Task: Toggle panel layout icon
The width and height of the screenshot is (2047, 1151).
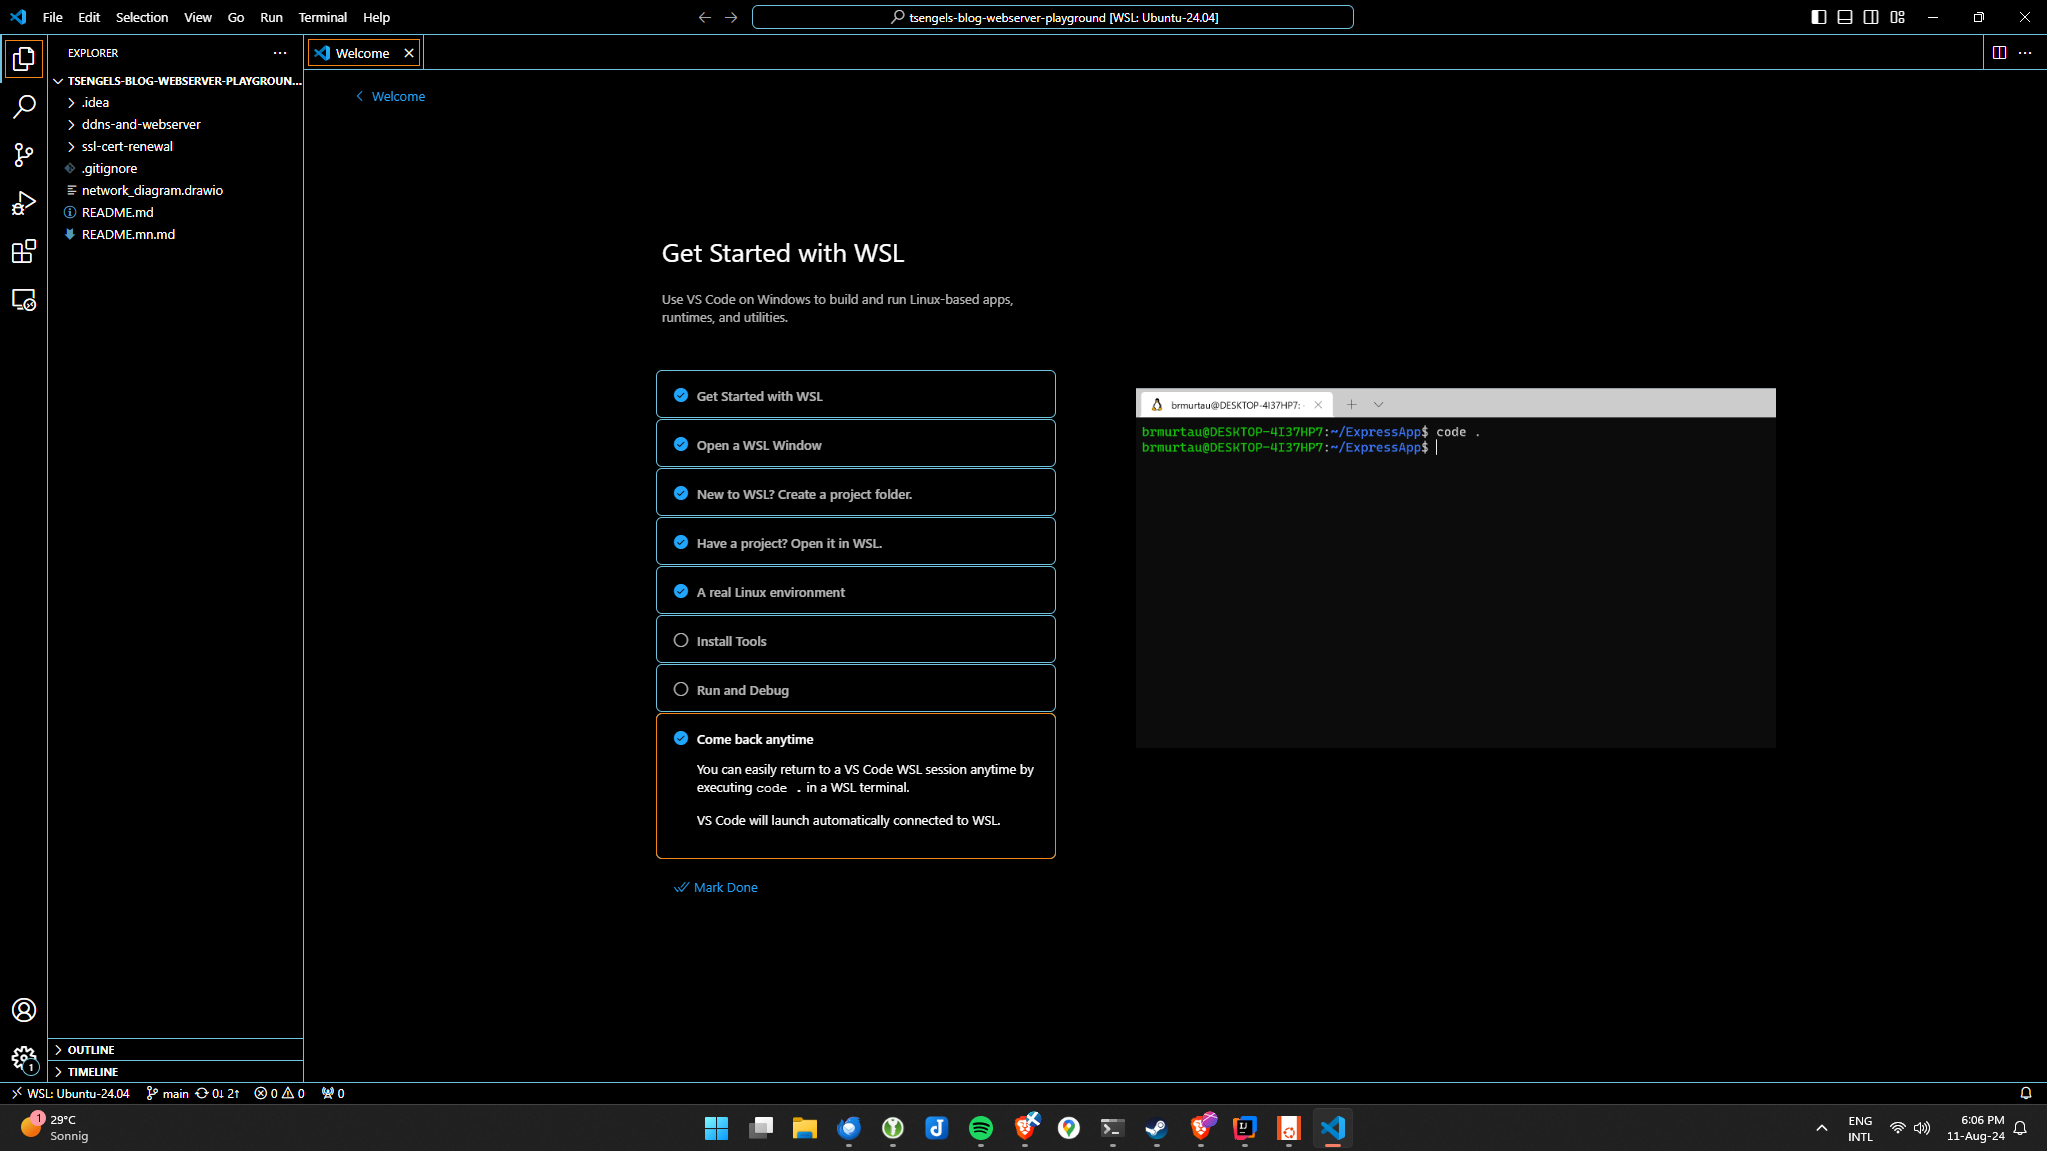Action: point(1845,17)
